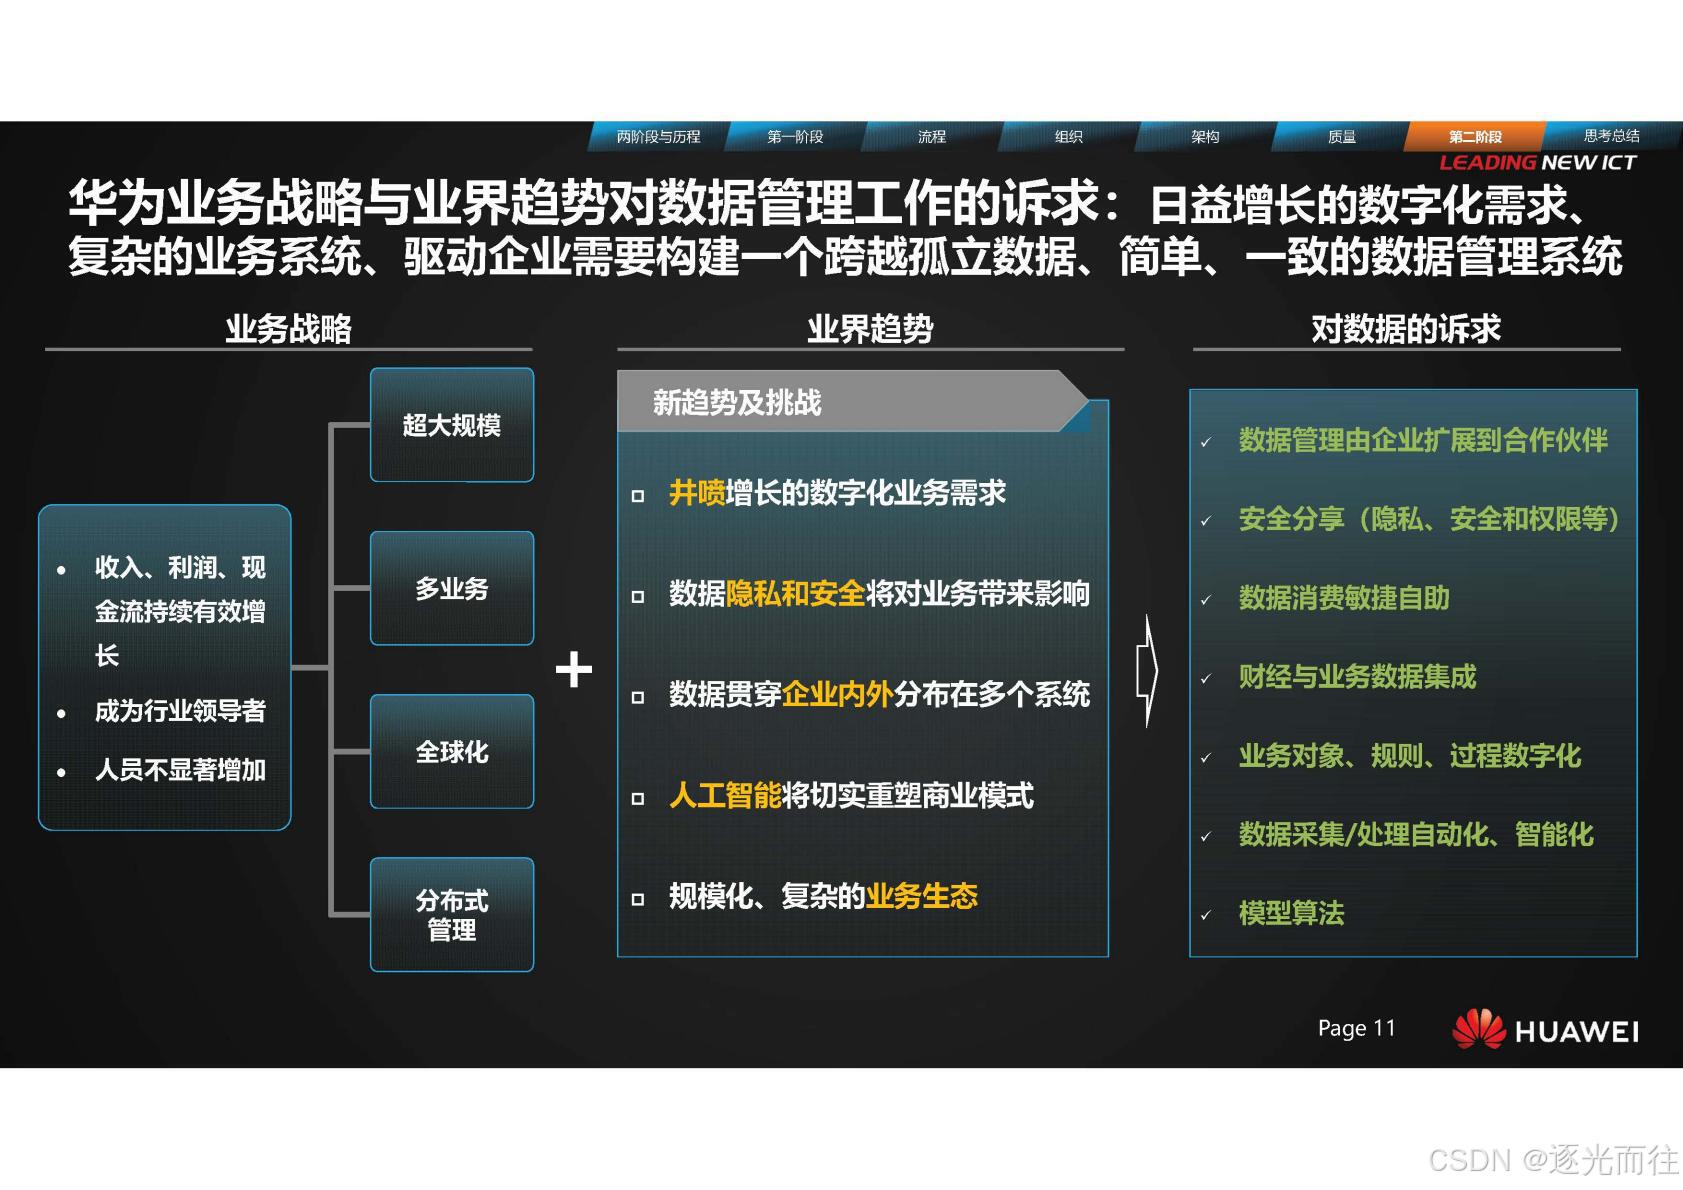The height and width of the screenshot is (1190, 1683).
Task: Click checkmark beside 数据管理由企业扩展到合作伙伴
Action: [x=1206, y=442]
